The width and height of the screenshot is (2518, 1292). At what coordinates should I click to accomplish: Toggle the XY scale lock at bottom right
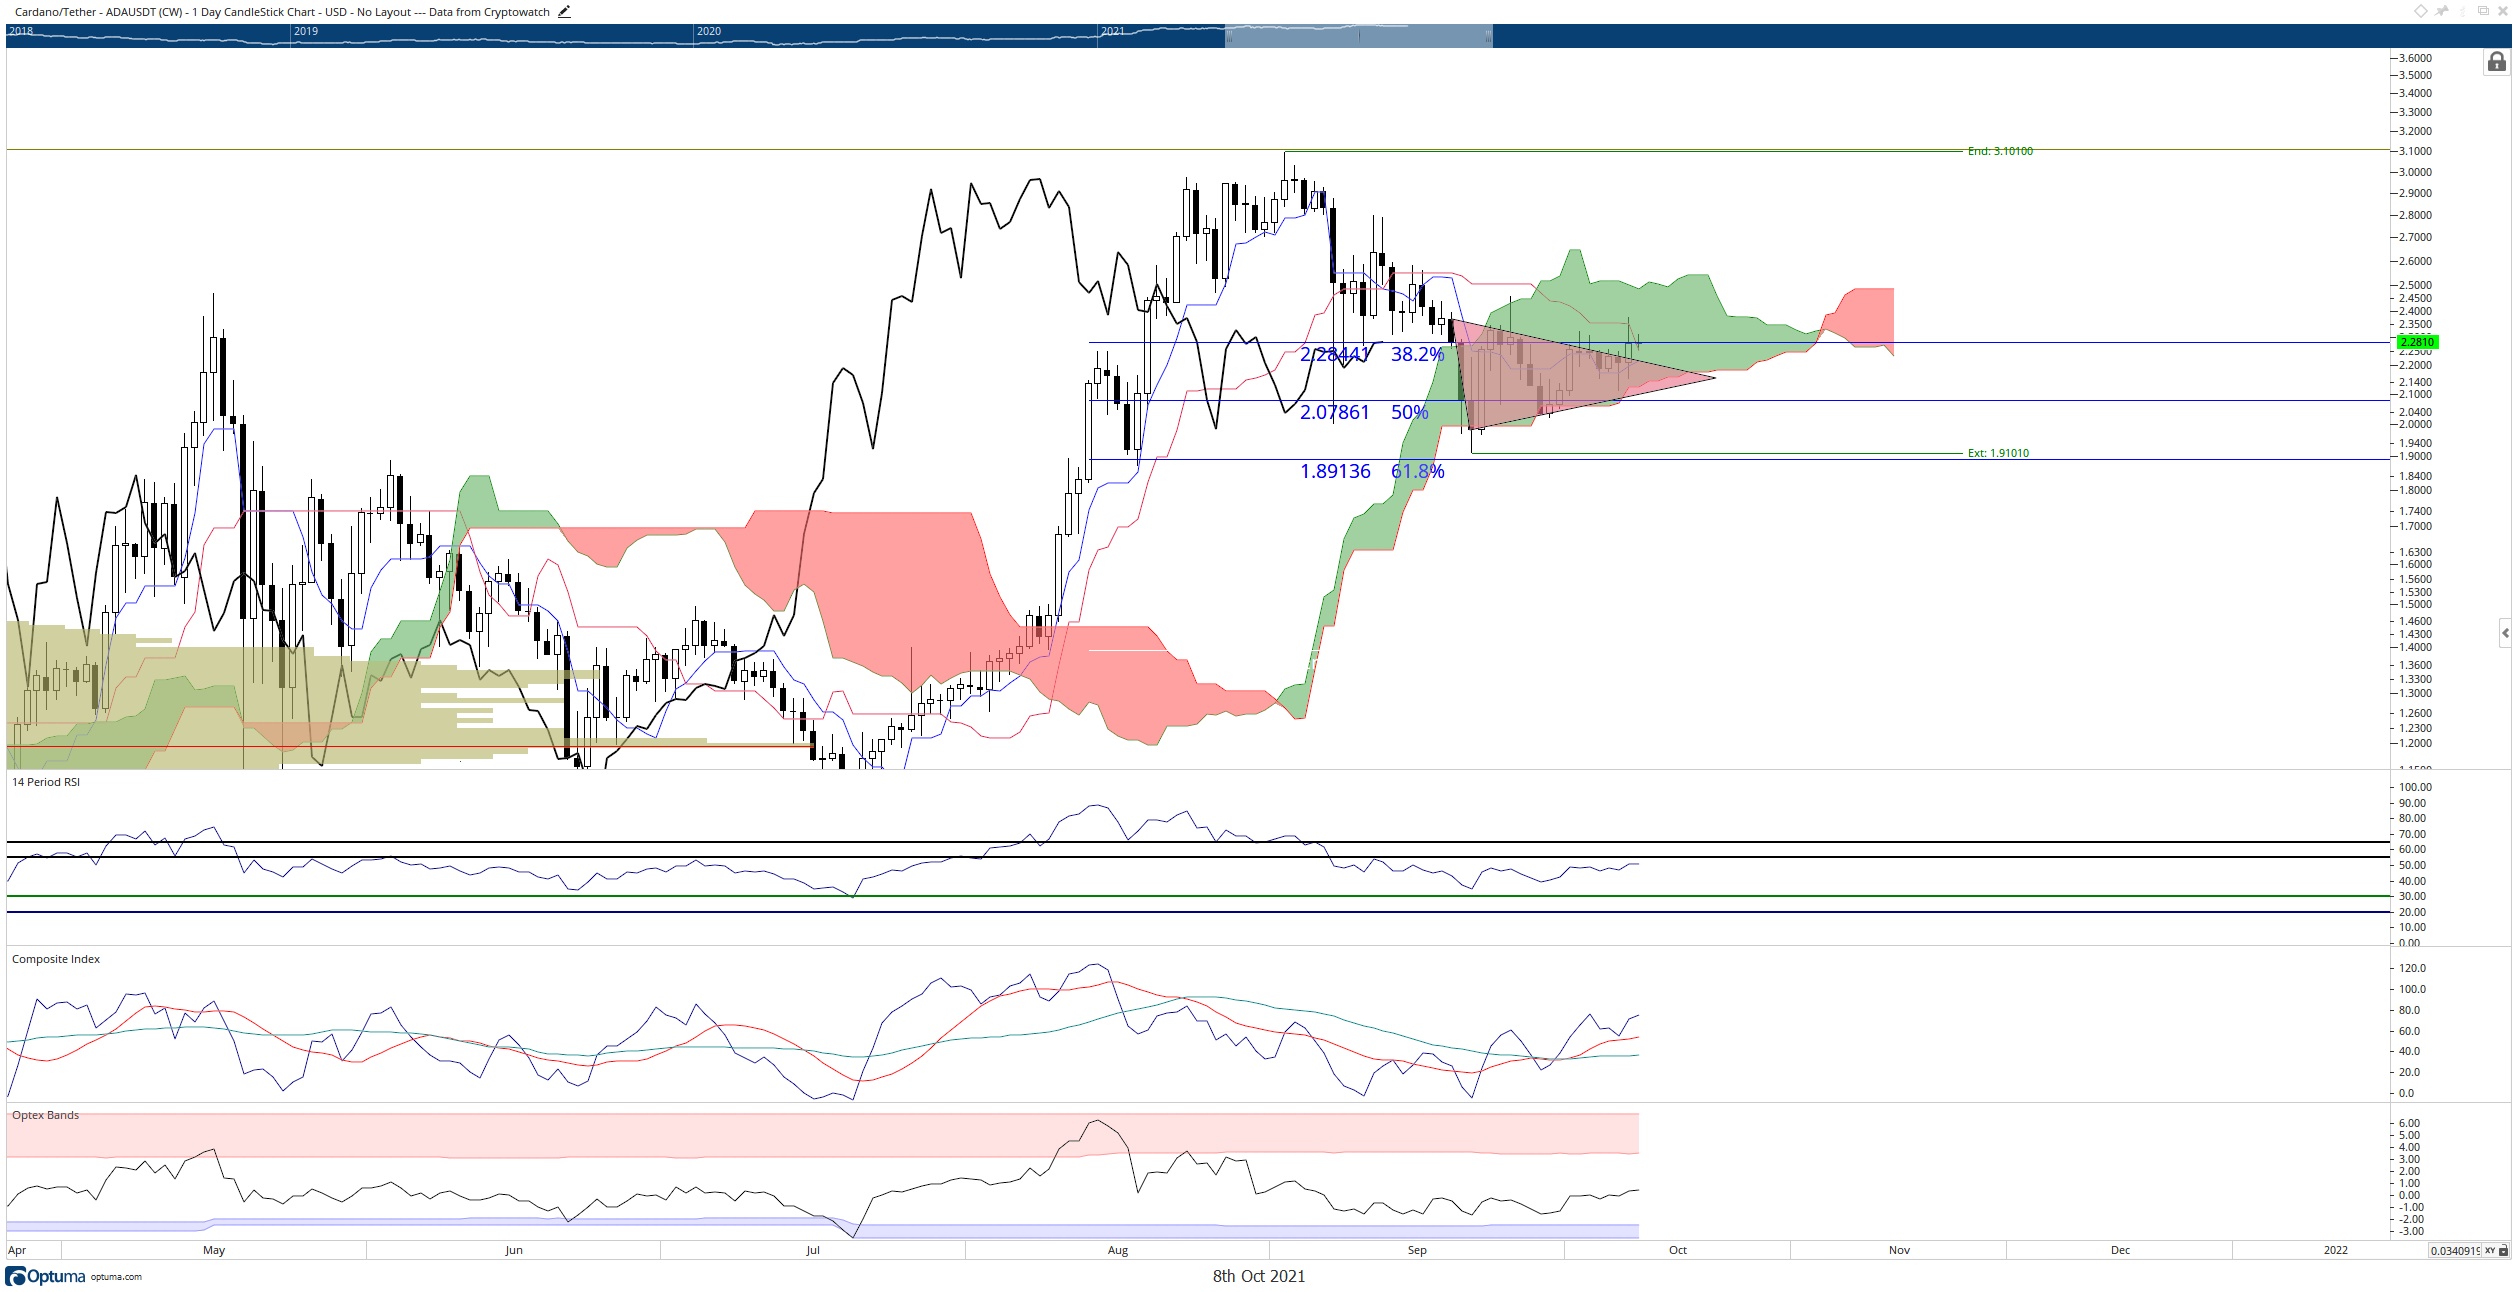[x=2497, y=1251]
